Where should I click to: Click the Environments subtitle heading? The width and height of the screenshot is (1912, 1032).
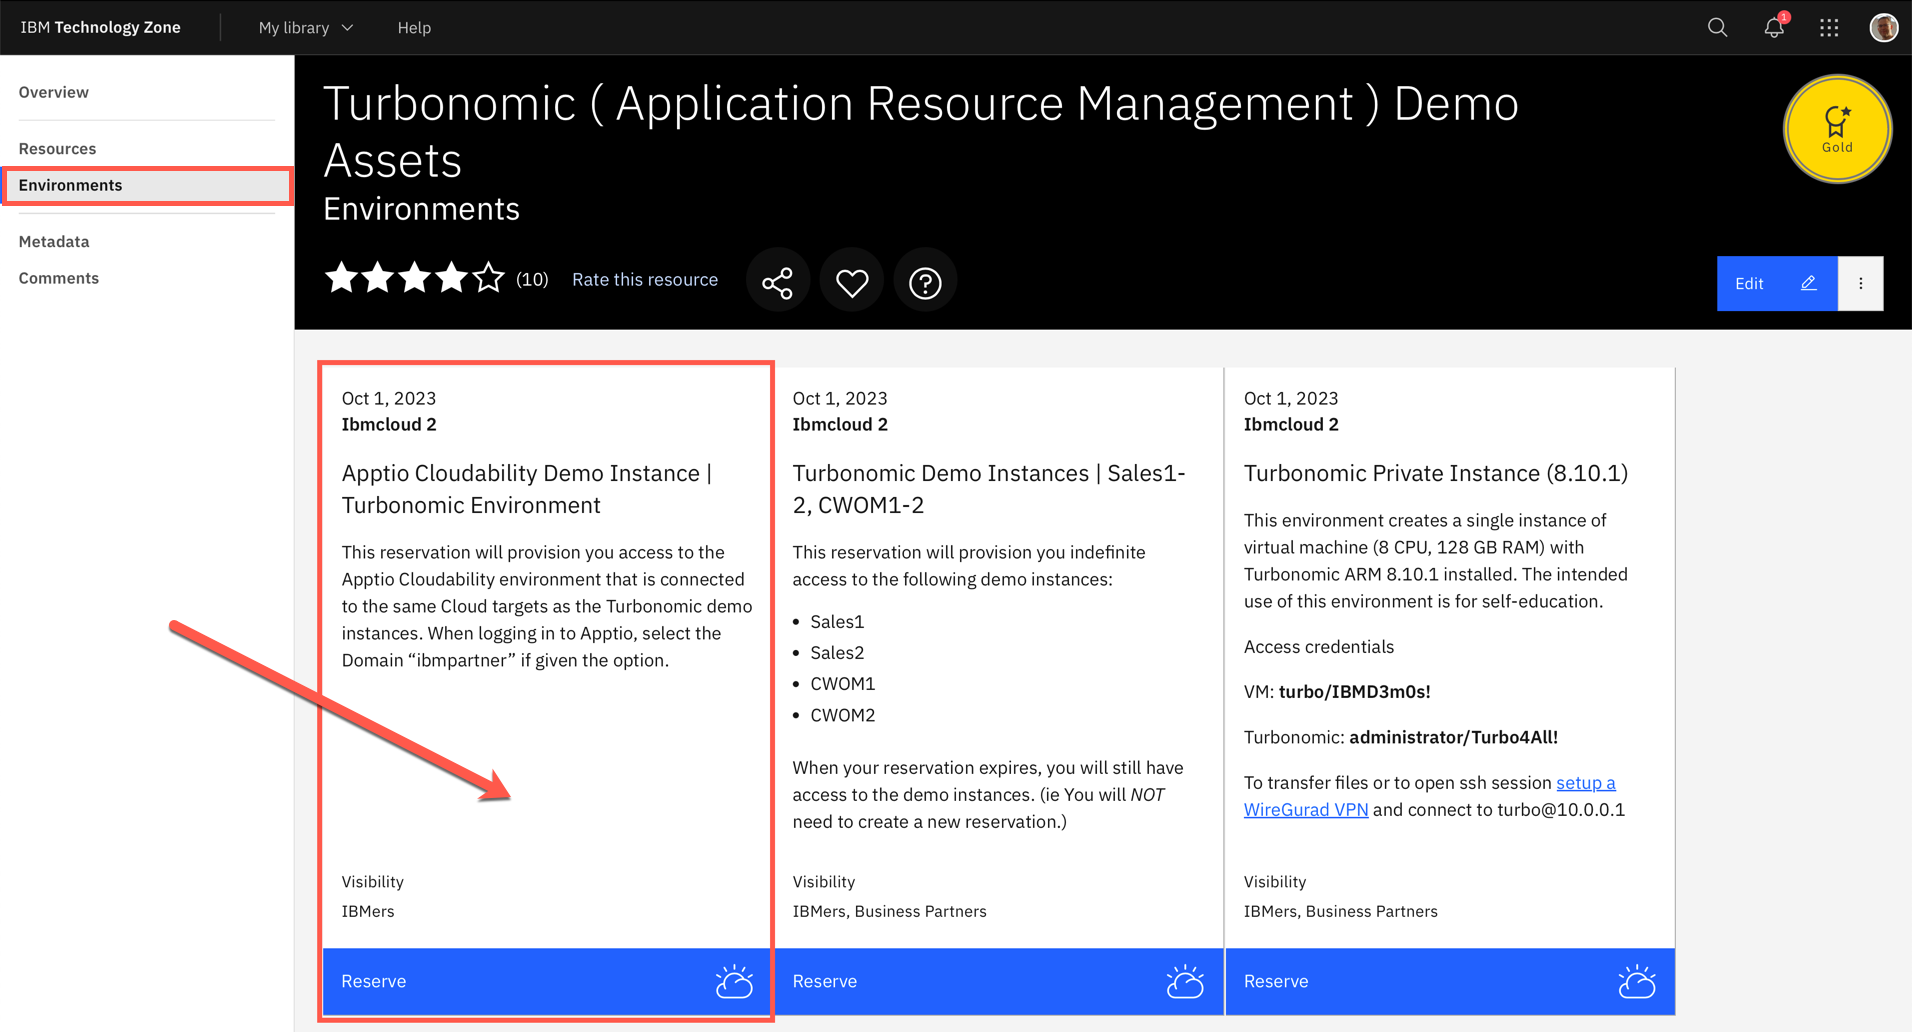click(x=422, y=209)
